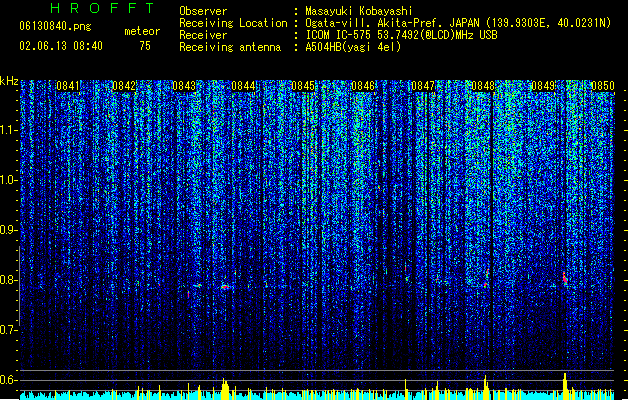629x400 pixels.
Task: Click the 0.9 kHz axis label
Action: [x=9, y=230]
